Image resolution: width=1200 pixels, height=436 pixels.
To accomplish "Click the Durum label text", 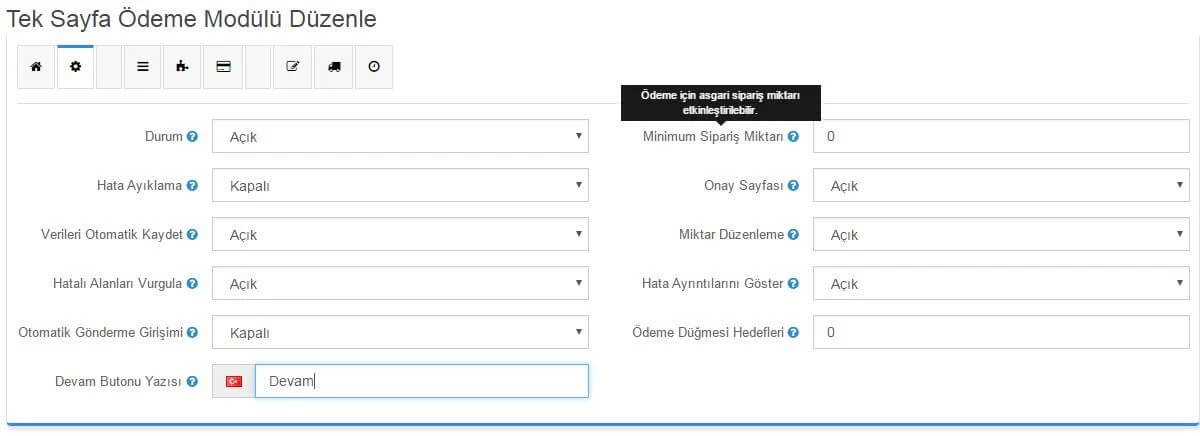I will 164,136.
